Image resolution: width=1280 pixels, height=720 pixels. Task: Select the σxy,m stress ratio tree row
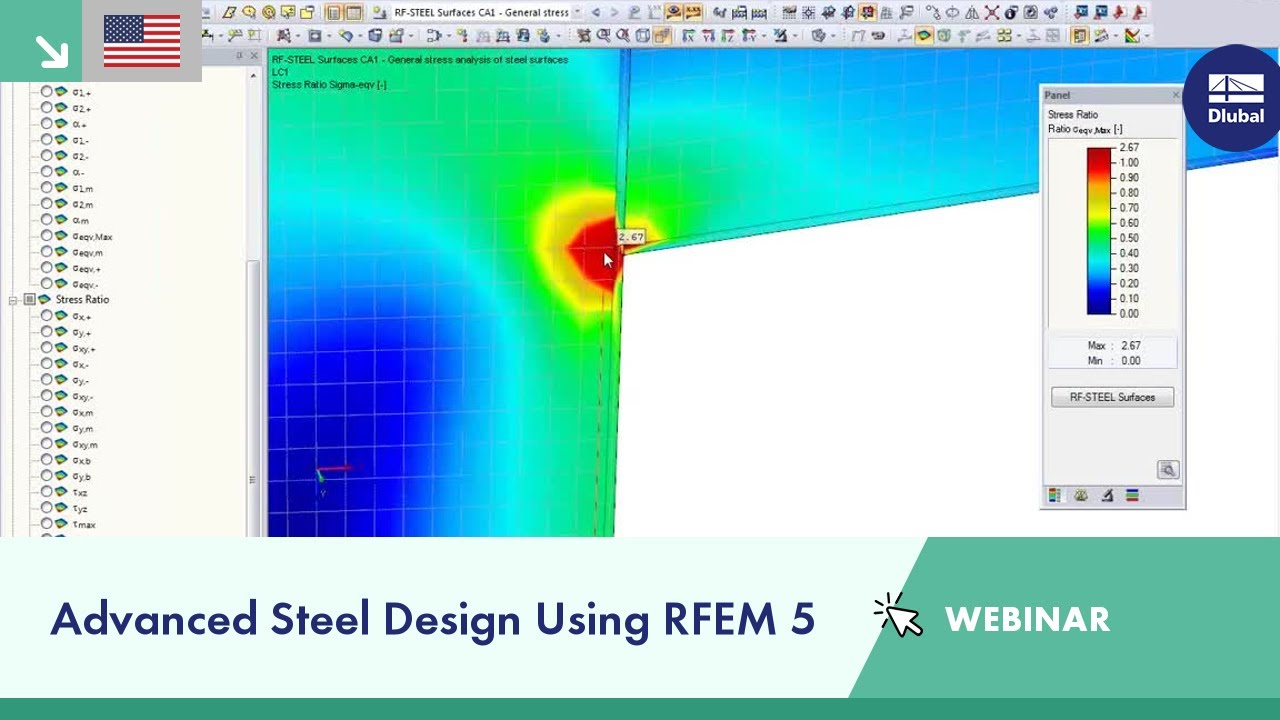pos(85,445)
